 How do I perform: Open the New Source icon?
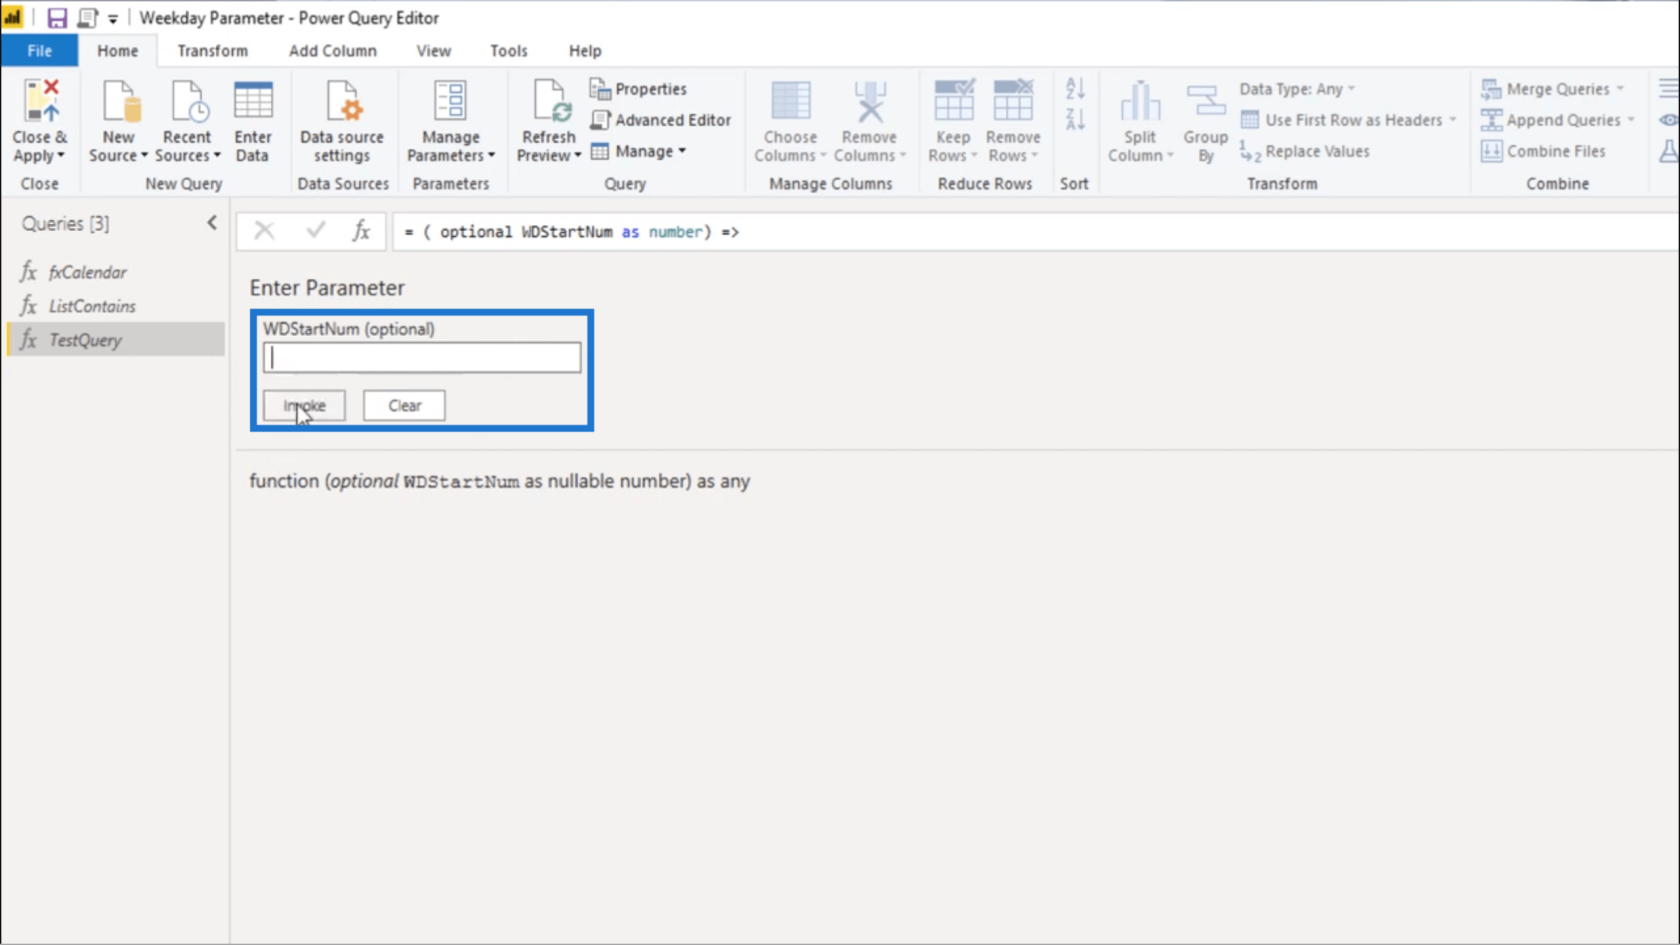(120, 101)
